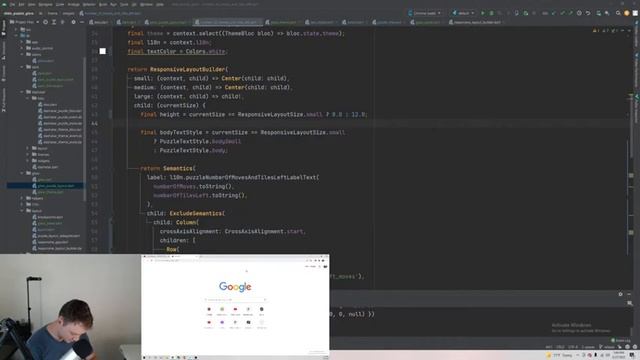Open Search Everywhere magnifier icon

point(618,13)
